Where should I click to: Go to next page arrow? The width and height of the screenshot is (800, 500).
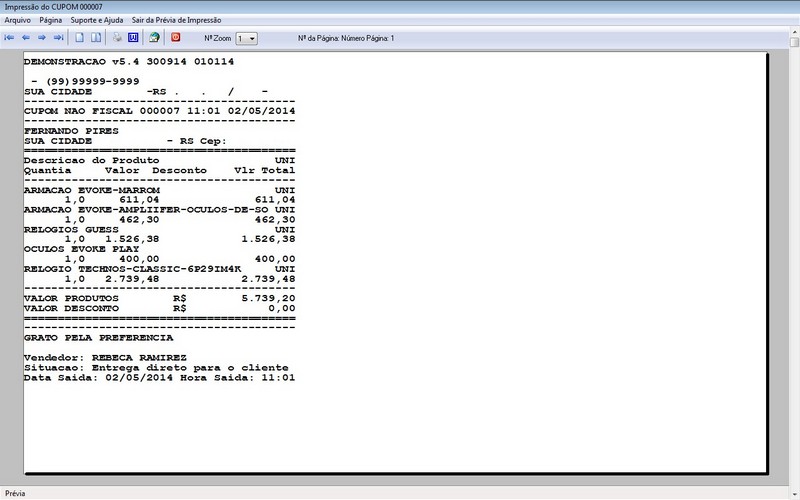coord(42,38)
